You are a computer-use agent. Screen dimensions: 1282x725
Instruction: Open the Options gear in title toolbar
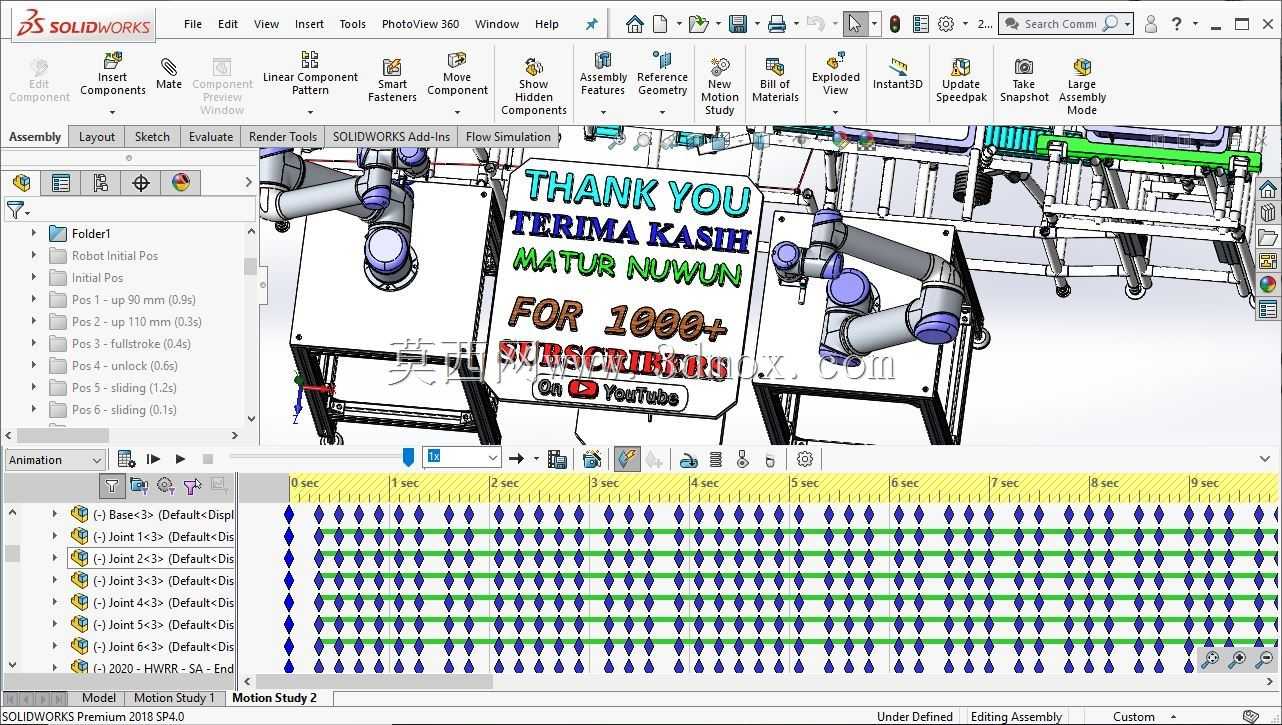coord(946,24)
